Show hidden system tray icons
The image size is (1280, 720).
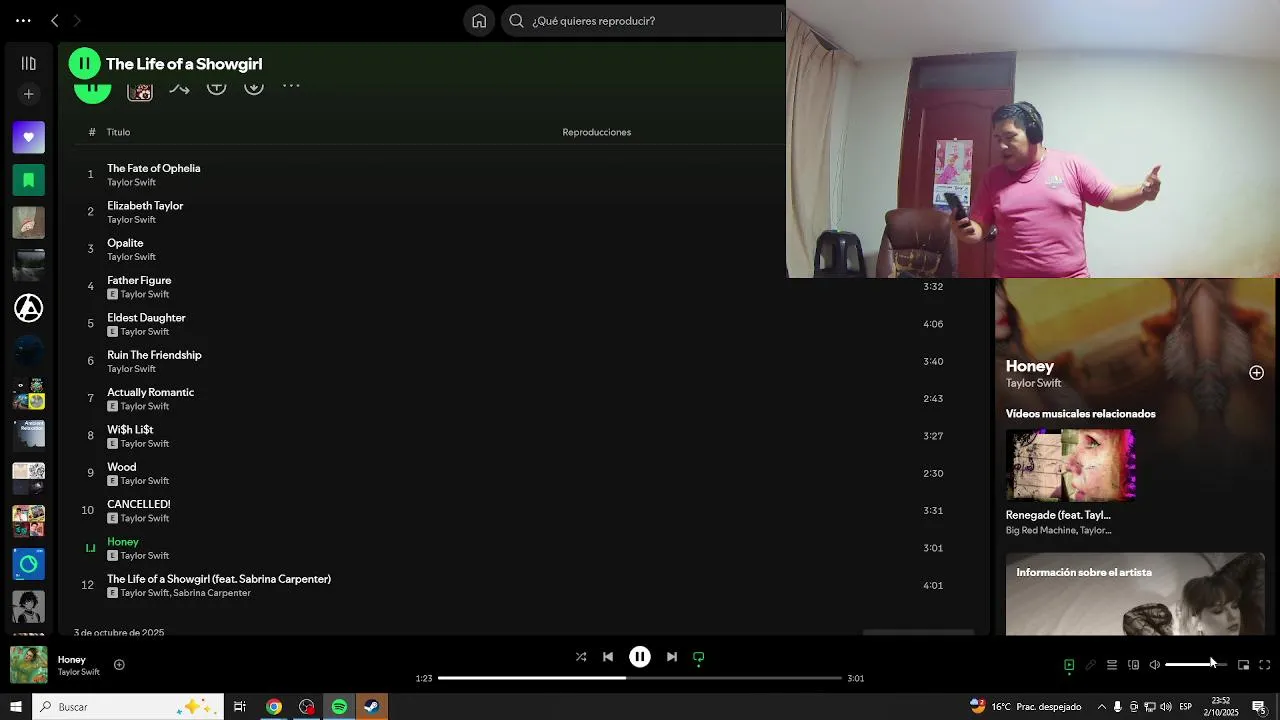pos(1101,707)
